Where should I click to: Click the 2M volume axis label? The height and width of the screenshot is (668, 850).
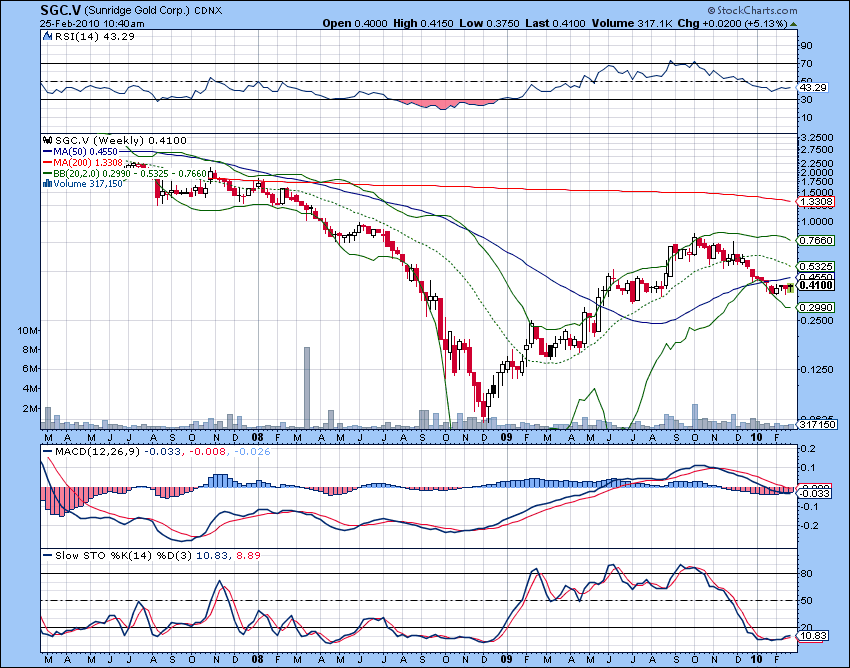[x=30, y=409]
